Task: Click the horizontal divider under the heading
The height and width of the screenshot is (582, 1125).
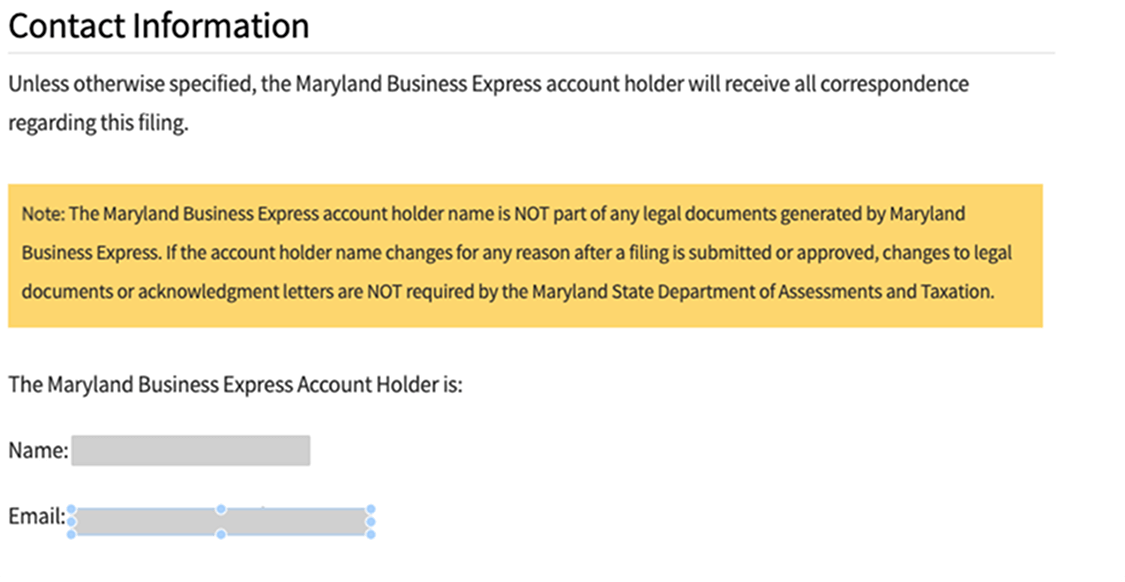Action: pyautogui.click(x=532, y=52)
